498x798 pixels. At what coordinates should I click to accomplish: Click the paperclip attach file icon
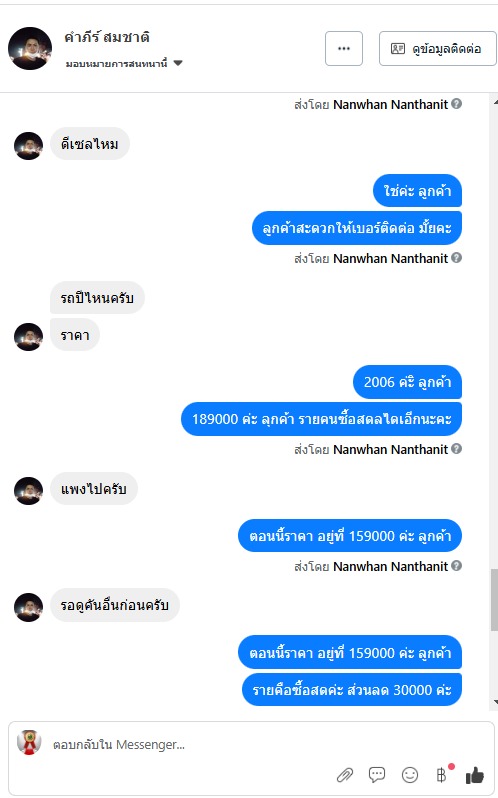[x=345, y=775]
